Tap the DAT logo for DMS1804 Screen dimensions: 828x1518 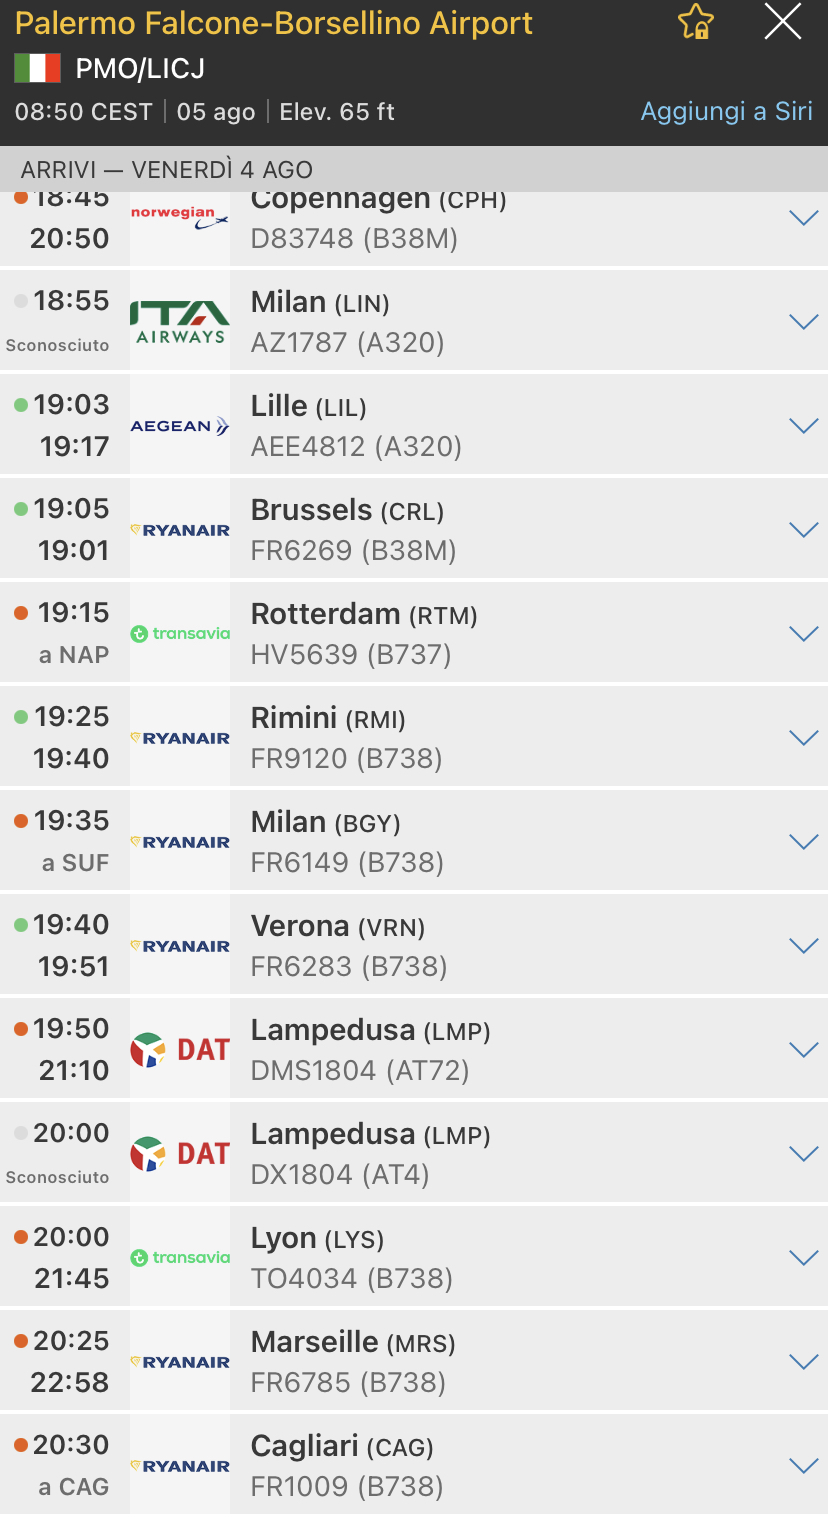point(180,1050)
